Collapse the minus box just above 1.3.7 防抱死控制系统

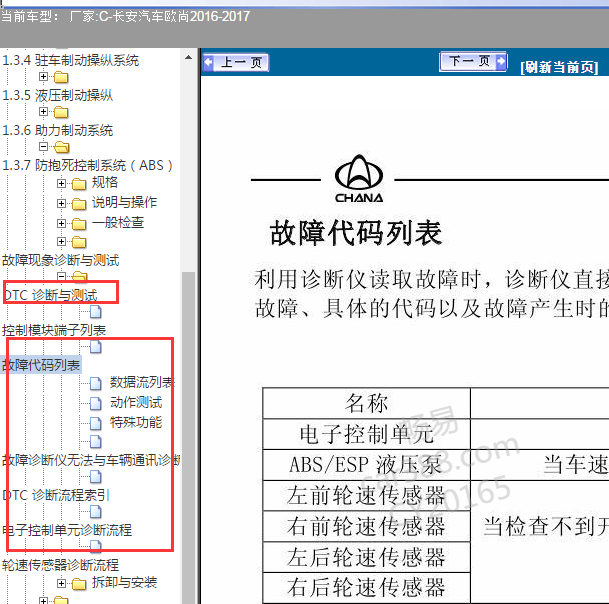coord(44,147)
